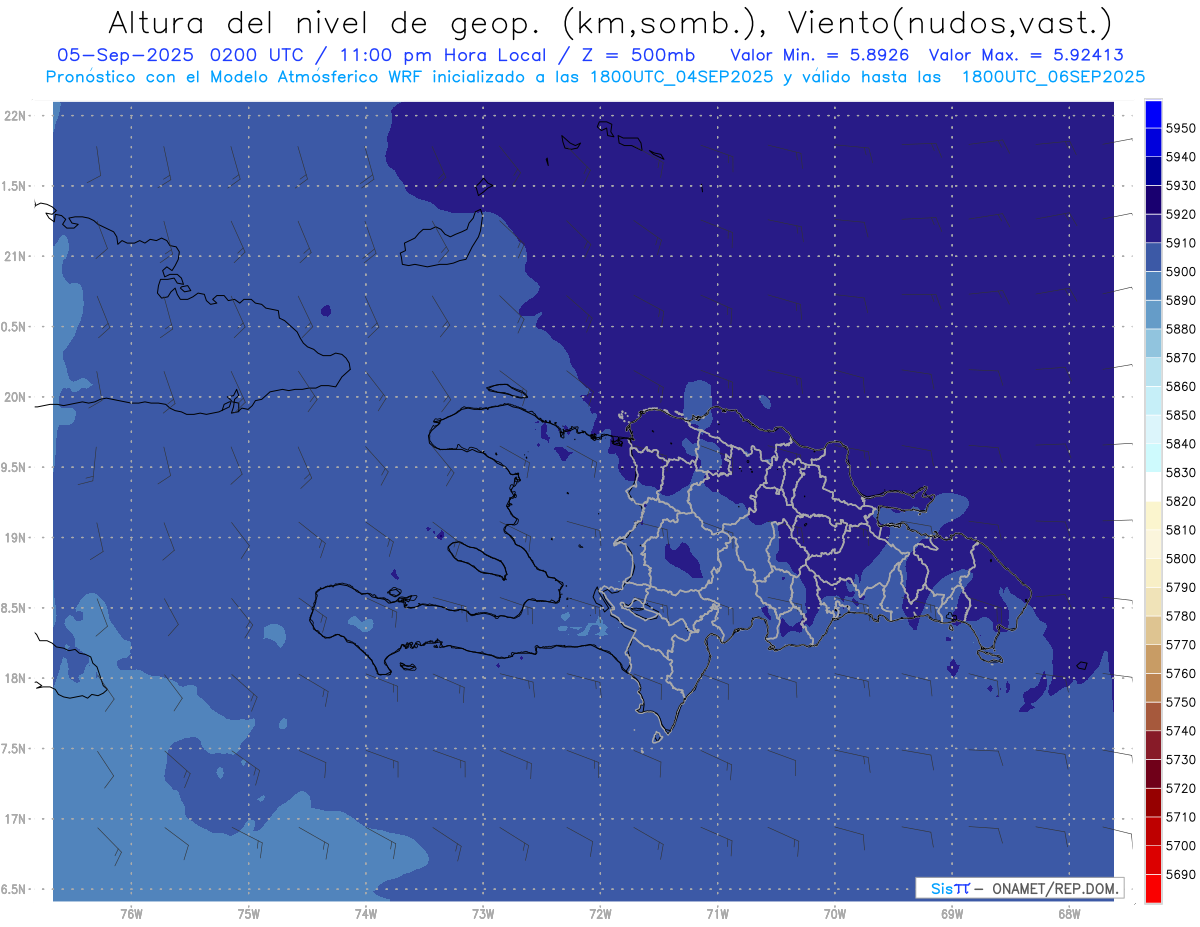Click white colorbar swatch between 5820 and 5830
Screen dimensions: 1200x927
pos(1153,487)
